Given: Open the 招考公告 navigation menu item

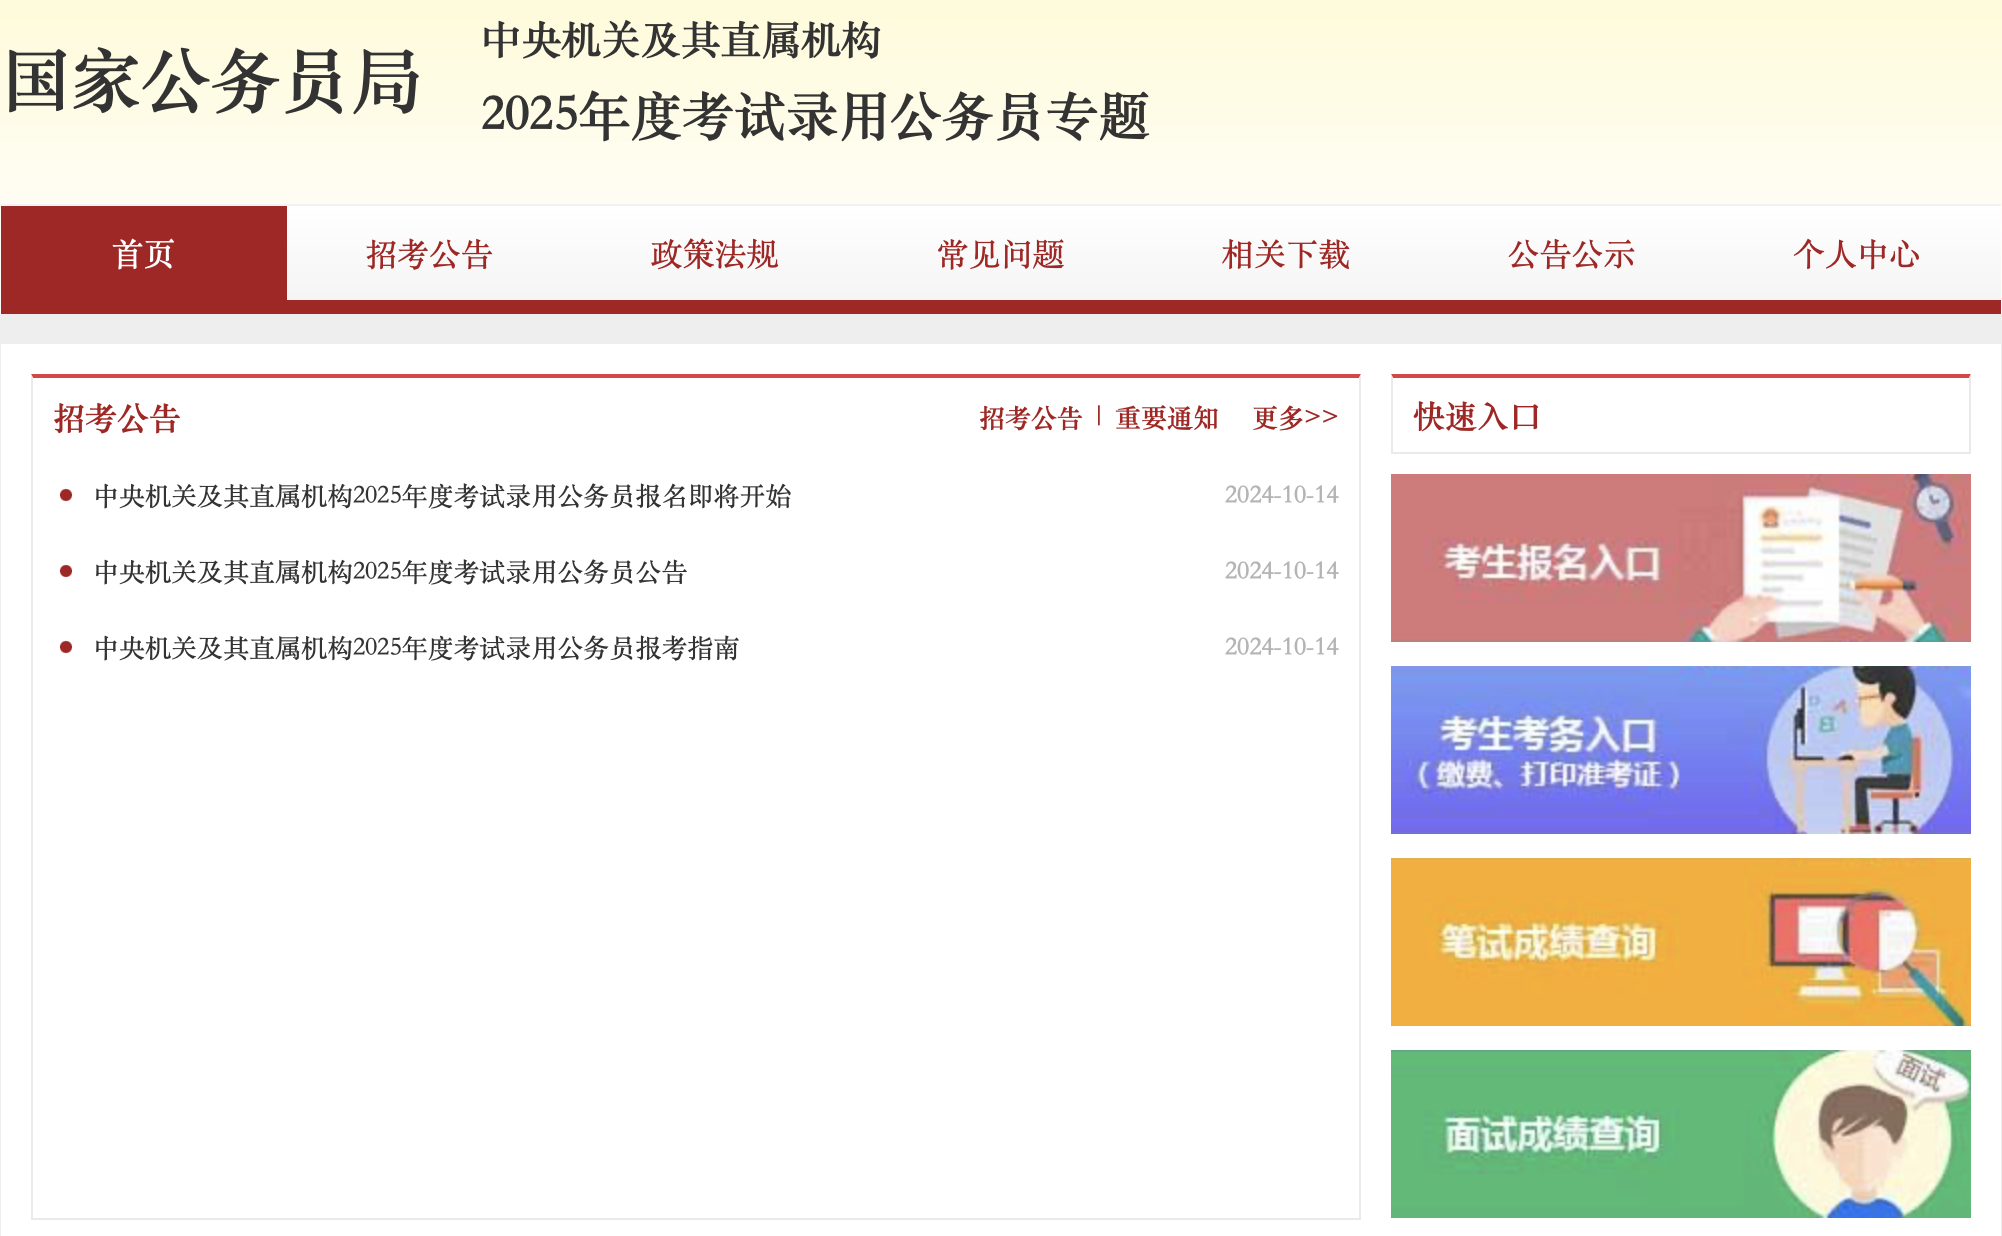Looking at the screenshot, I should coord(429,254).
